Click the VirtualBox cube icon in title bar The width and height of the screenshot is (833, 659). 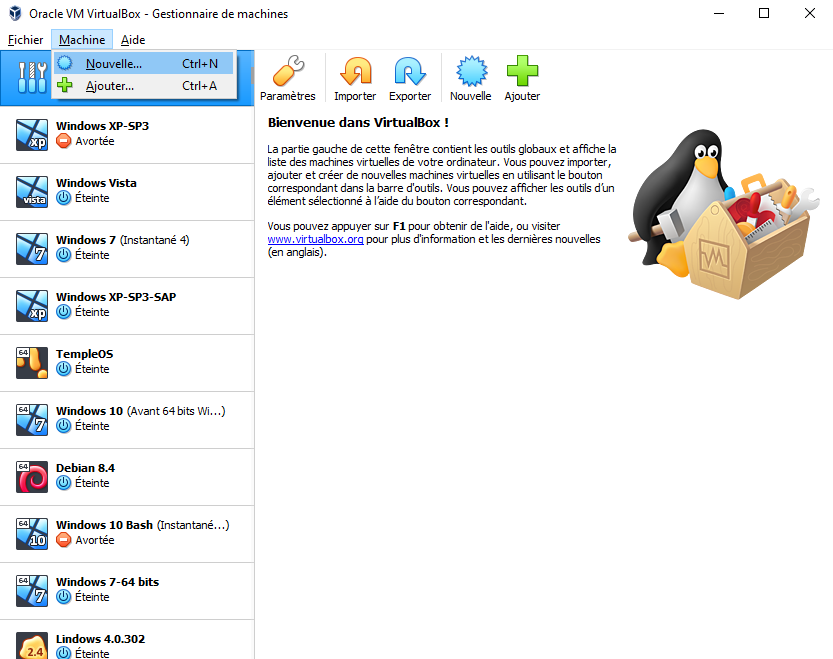(x=15, y=13)
